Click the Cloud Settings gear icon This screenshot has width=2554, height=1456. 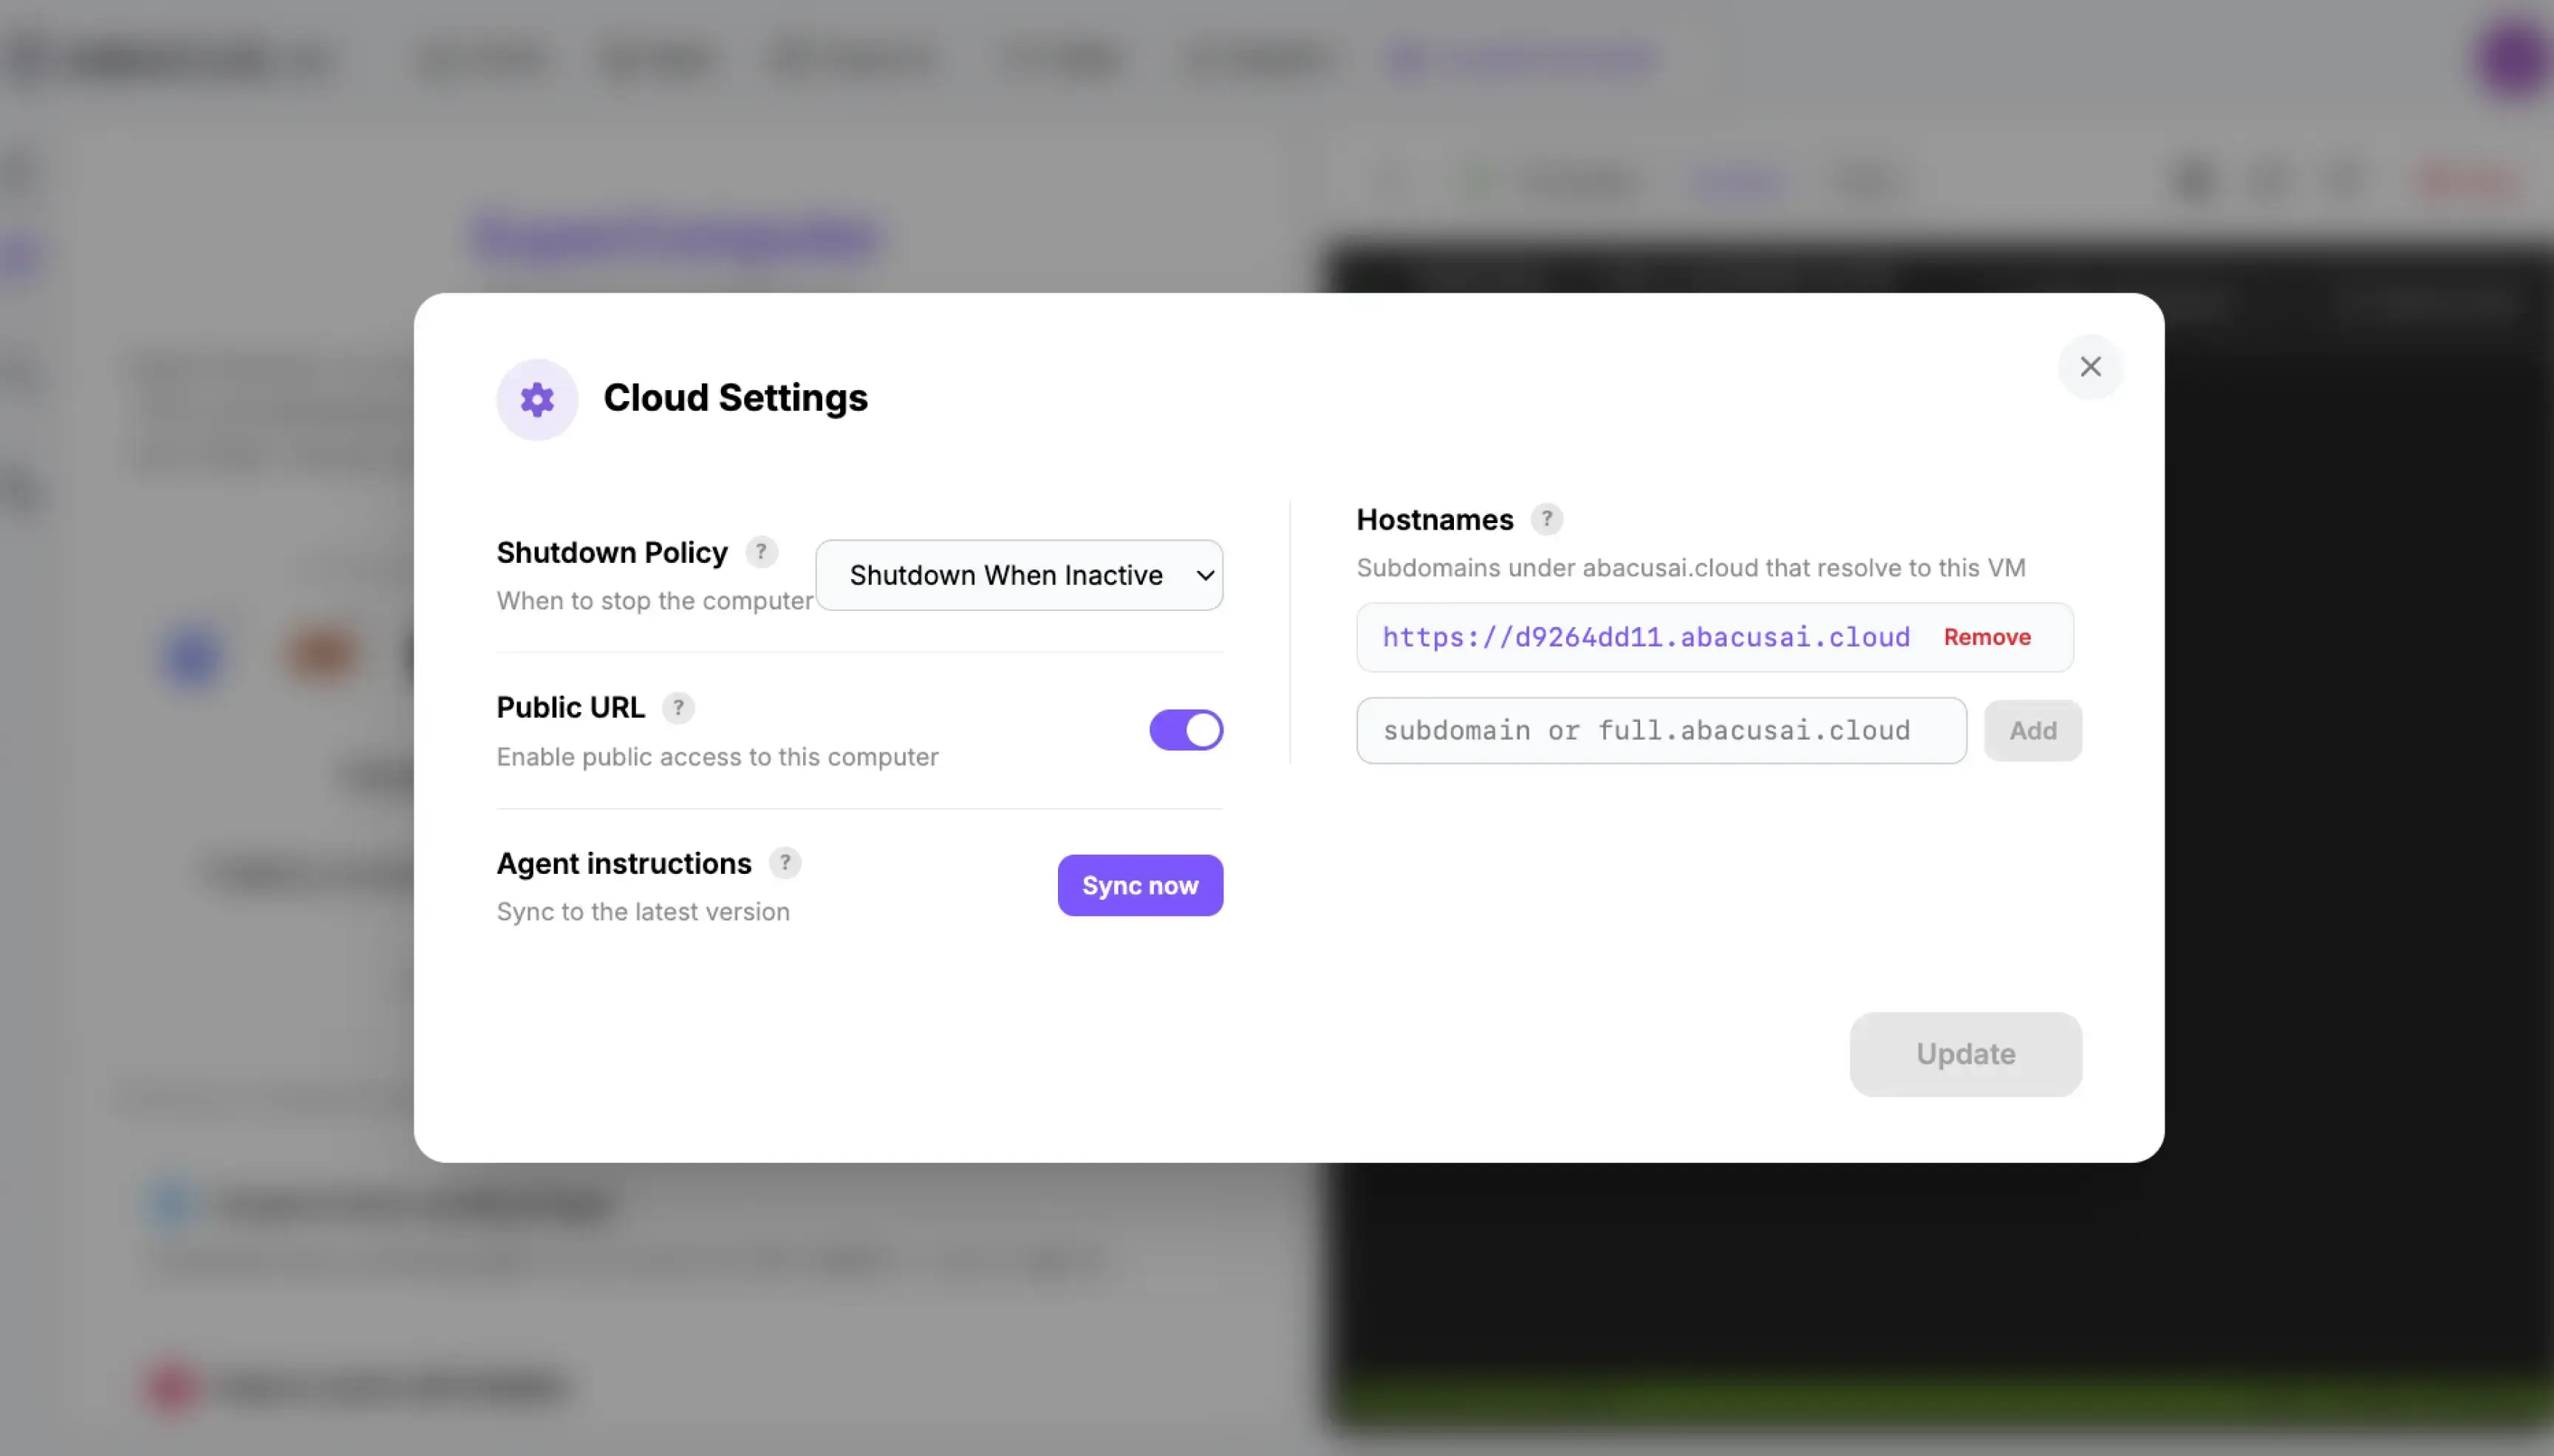point(537,399)
